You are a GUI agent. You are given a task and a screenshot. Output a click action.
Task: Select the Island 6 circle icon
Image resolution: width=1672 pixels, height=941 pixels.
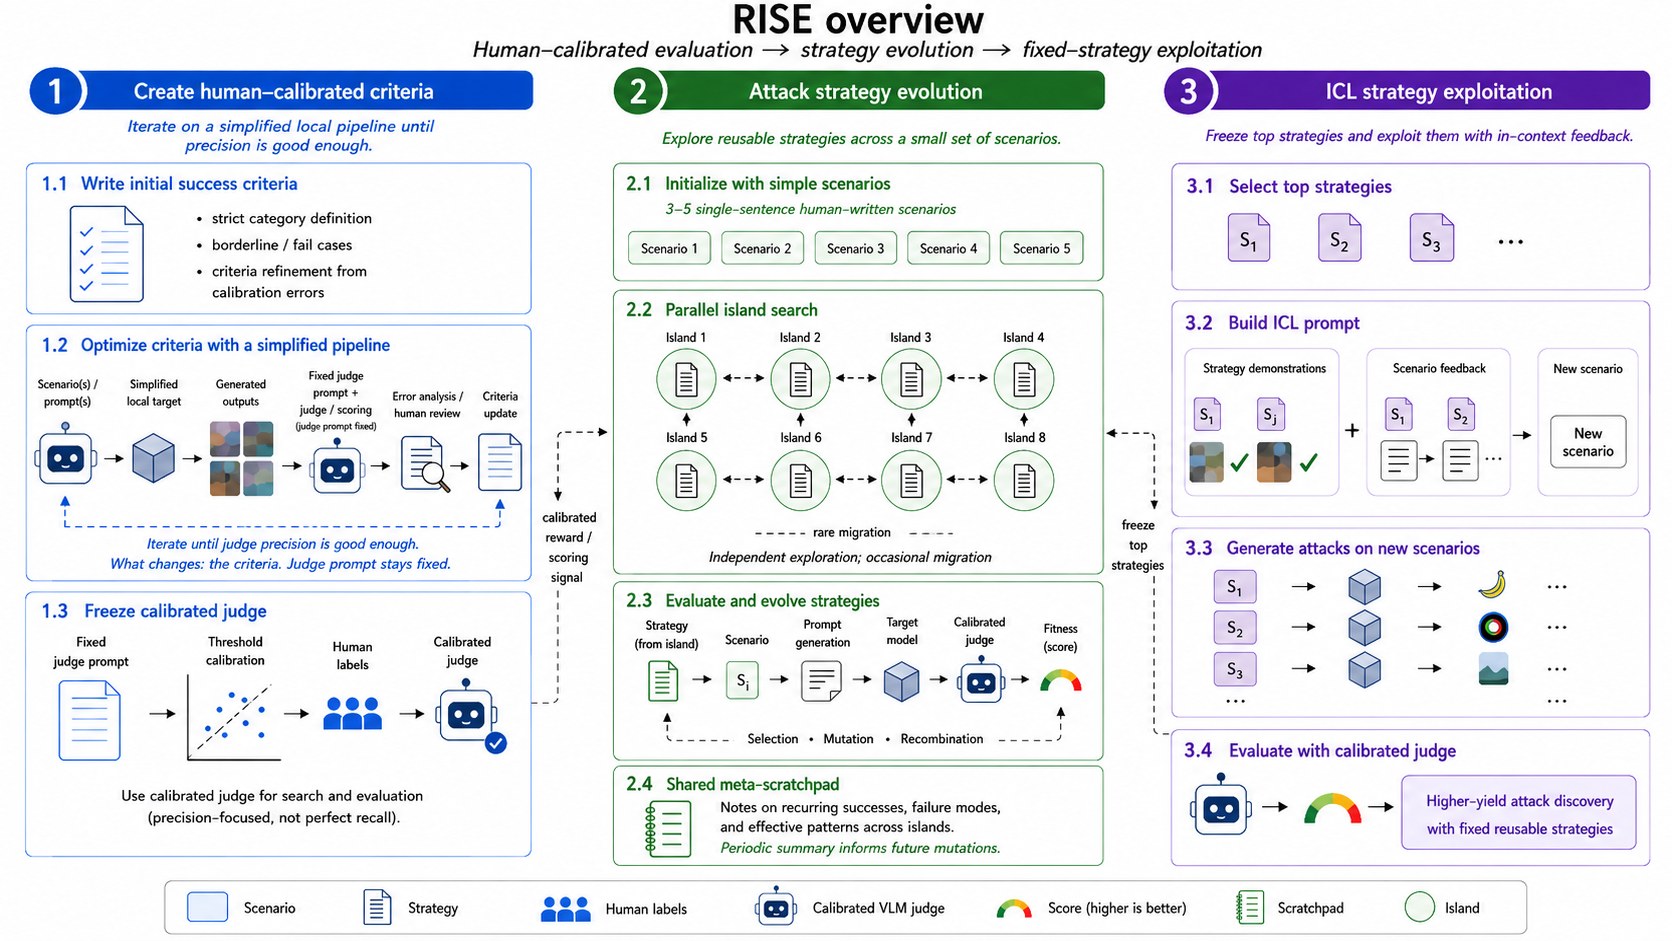(800, 480)
